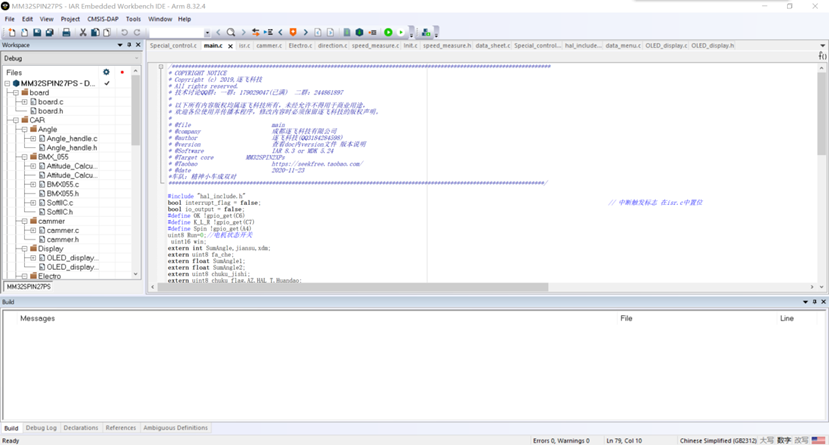Open the Workspace panel menu arrow

[x=120, y=45]
